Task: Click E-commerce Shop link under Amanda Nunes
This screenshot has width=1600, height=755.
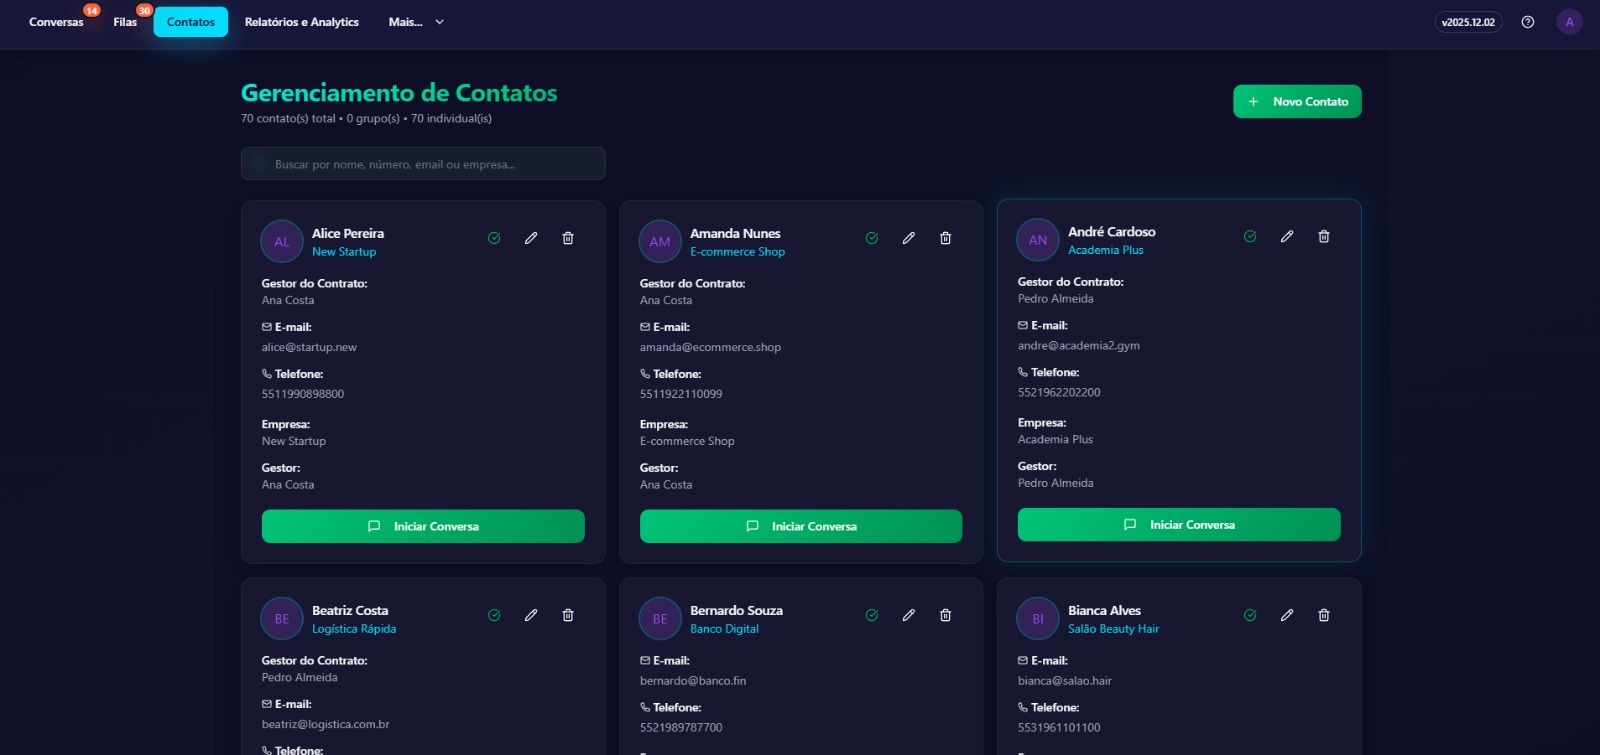Action: (x=737, y=252)
